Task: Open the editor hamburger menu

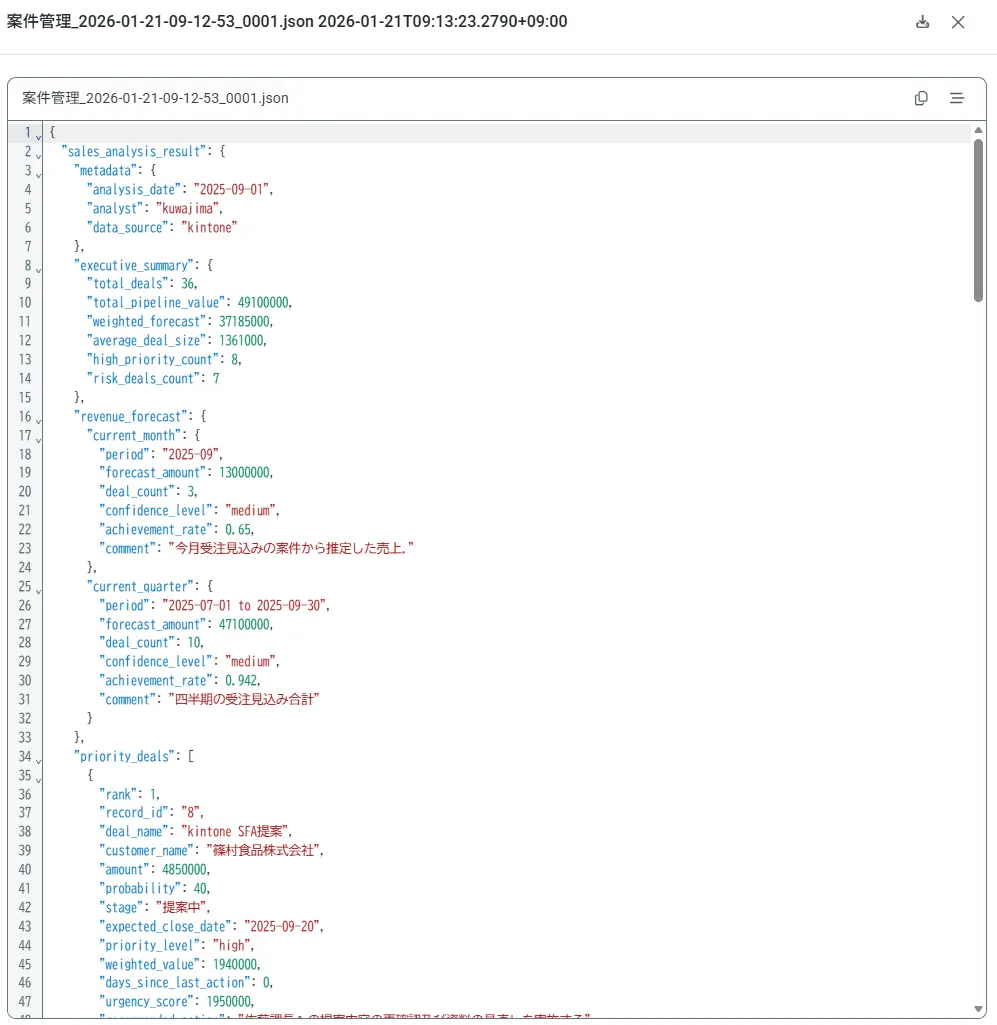Action: 956,98
